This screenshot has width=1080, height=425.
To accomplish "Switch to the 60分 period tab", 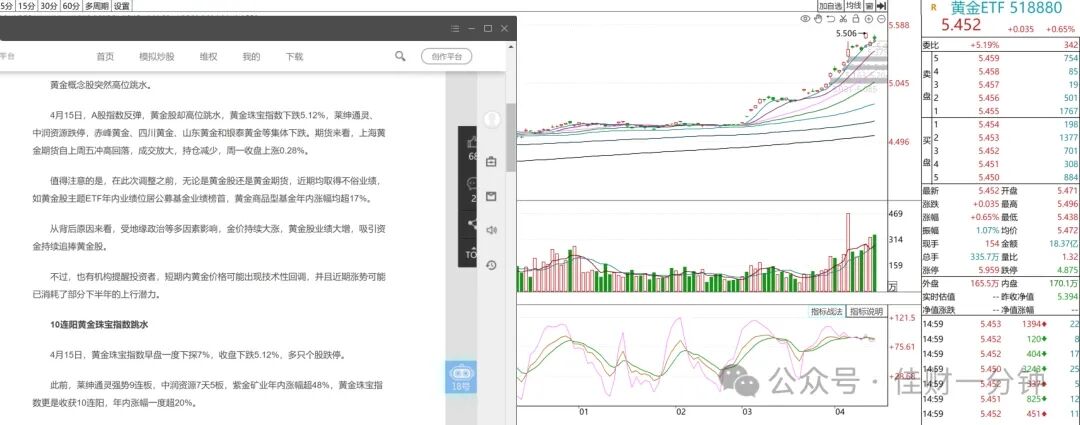I will click(70, 6).
